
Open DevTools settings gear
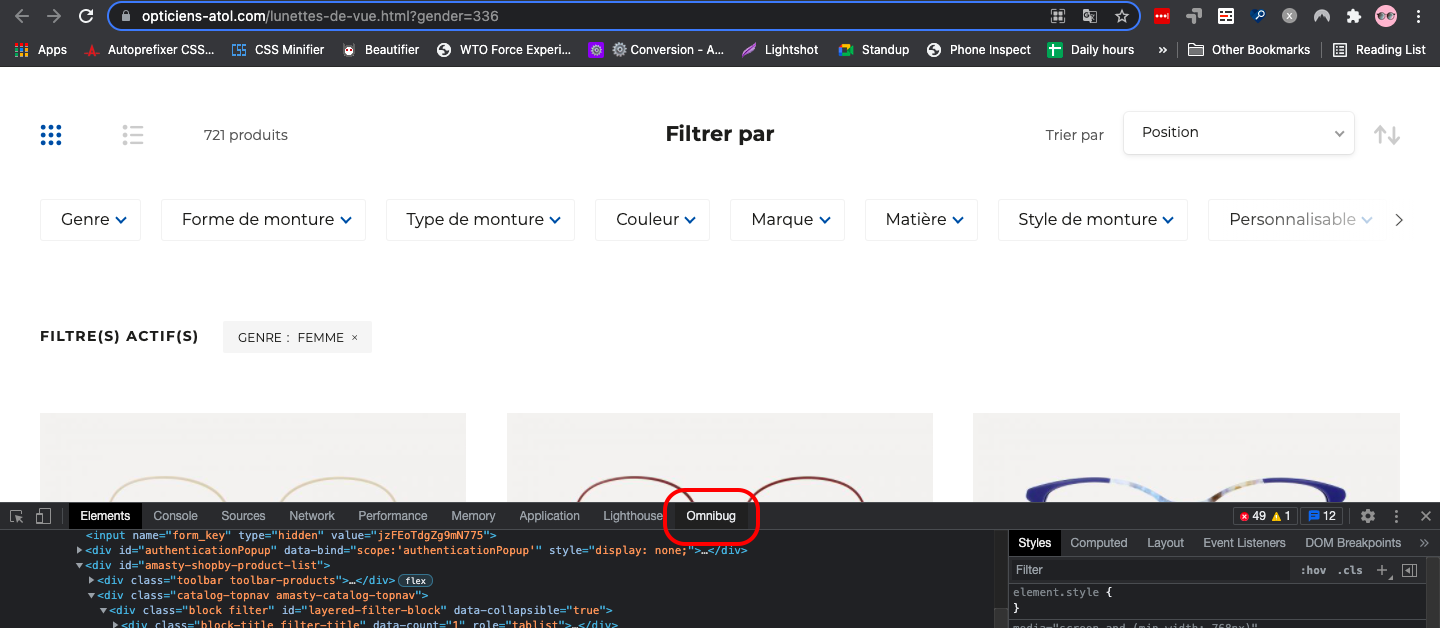click(x=1368, y=516)
